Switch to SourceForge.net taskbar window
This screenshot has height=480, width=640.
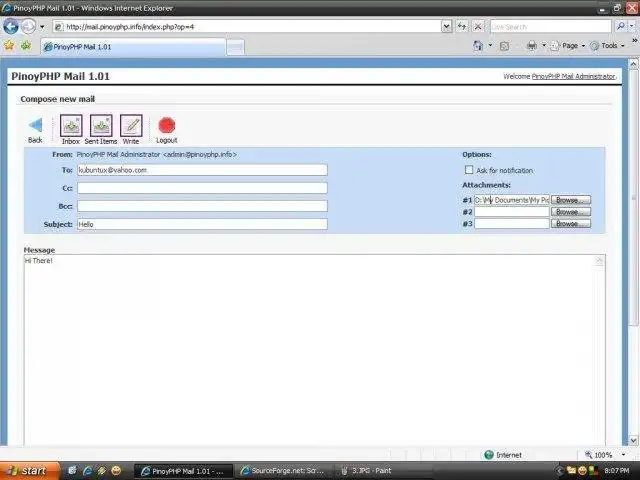click(284, 471)
